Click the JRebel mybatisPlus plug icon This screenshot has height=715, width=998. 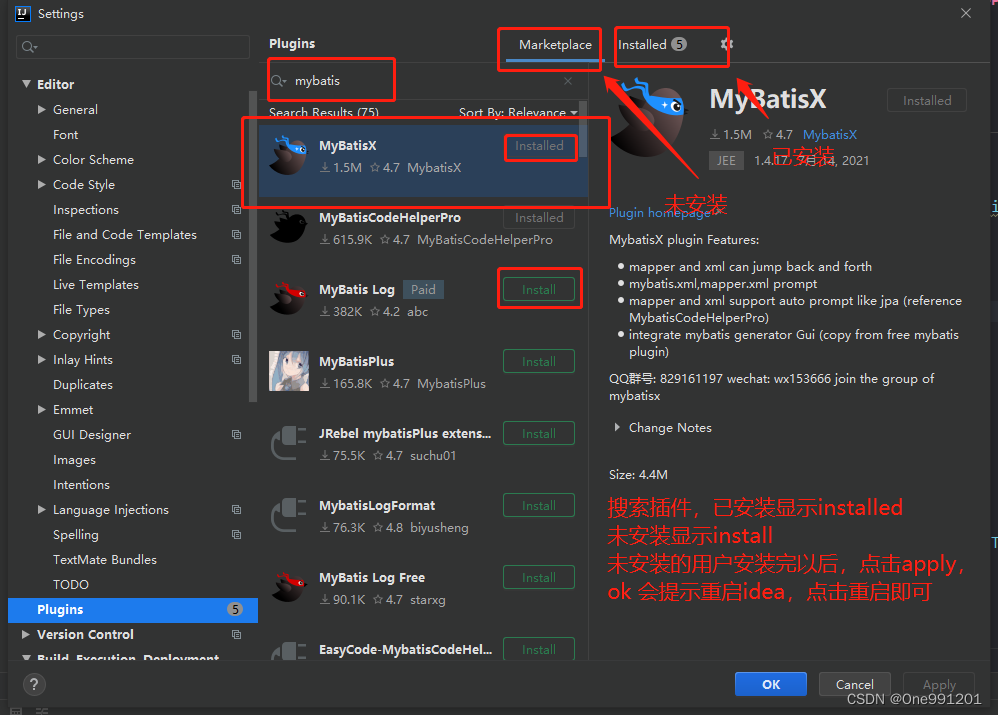(288, 442)
